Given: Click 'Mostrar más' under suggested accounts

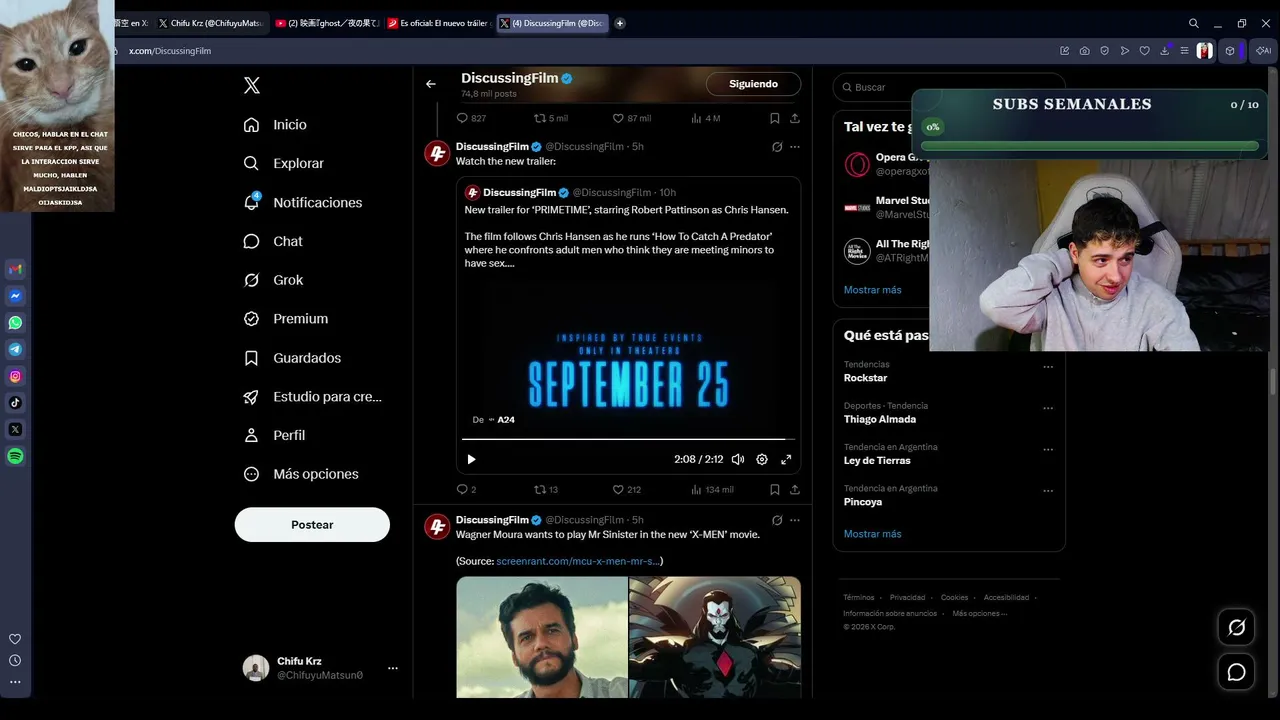Looking at the screenshot, I should [872, 290].
